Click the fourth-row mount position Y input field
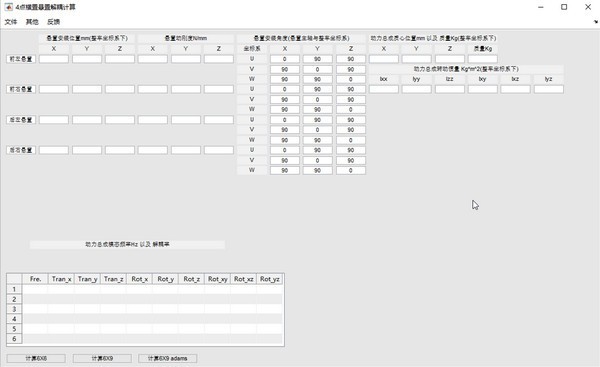 click(x=87, y=150)
